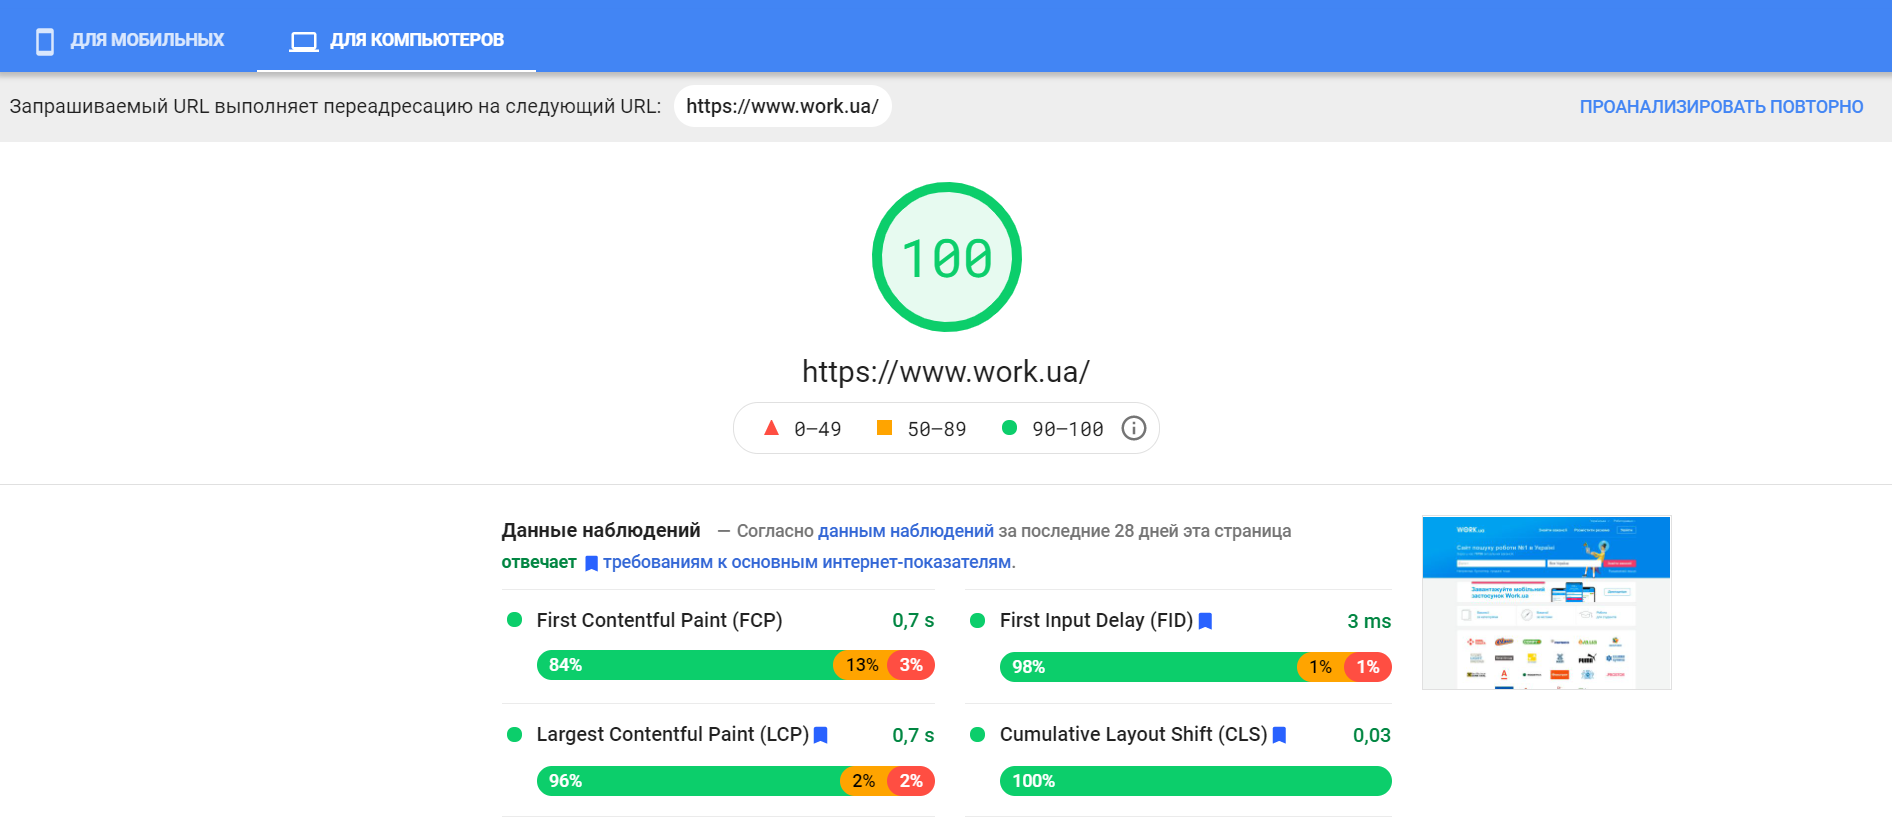Click the laptop icon in header
The image size is (1892, 822).
click(x=304, y=41)
